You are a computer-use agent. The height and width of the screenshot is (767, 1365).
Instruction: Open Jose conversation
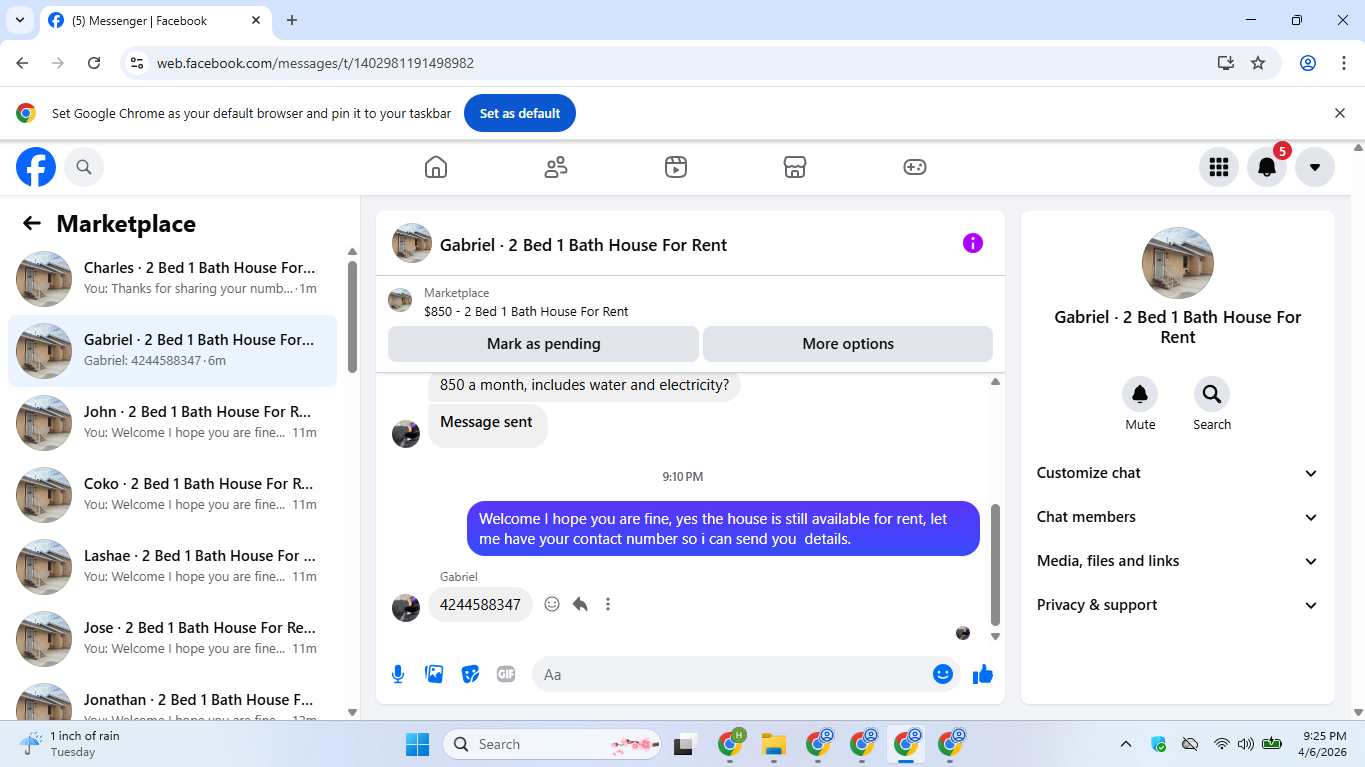tap(172, 638)
